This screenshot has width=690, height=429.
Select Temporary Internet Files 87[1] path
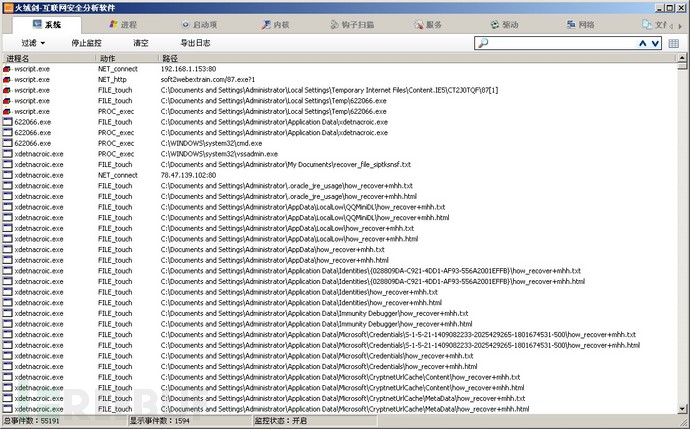[x=329, y=90]
